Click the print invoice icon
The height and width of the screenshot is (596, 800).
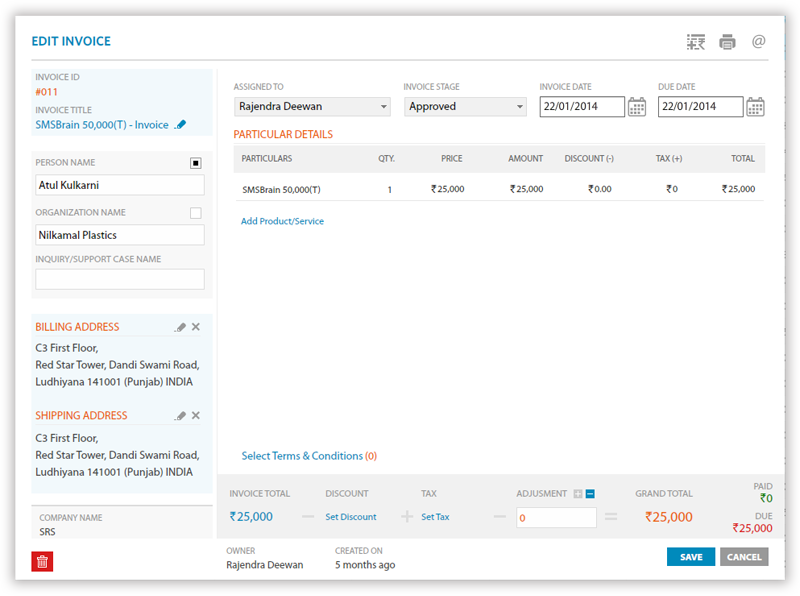coord(727,42)
